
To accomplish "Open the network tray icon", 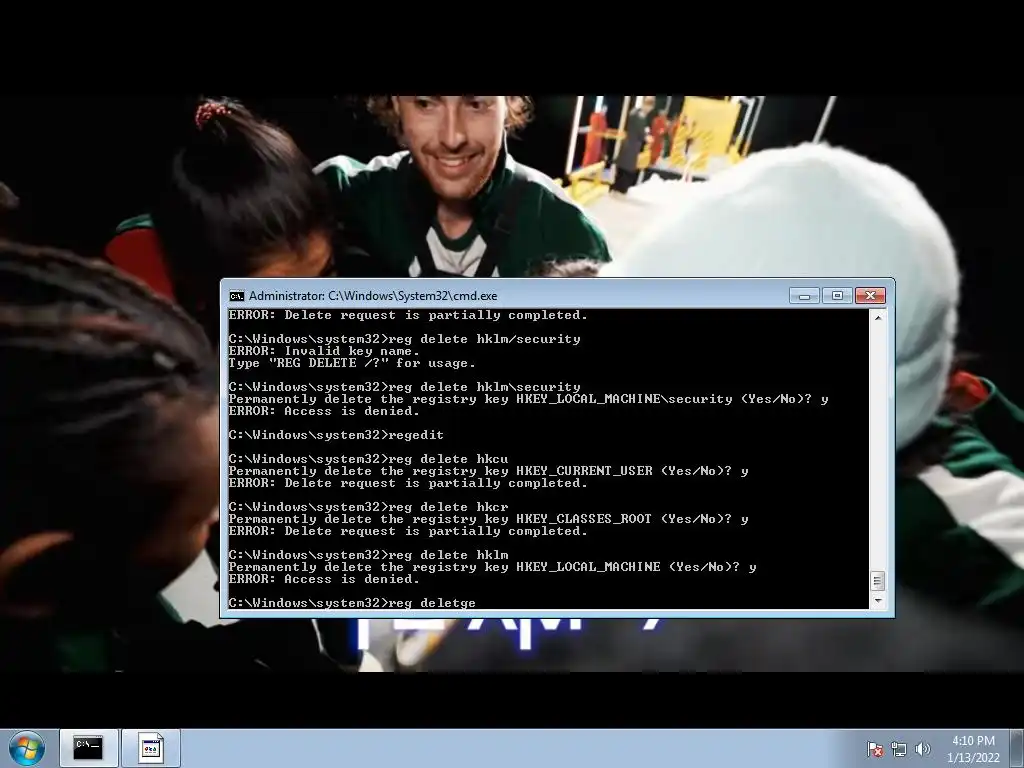I will tap(899, 749).
